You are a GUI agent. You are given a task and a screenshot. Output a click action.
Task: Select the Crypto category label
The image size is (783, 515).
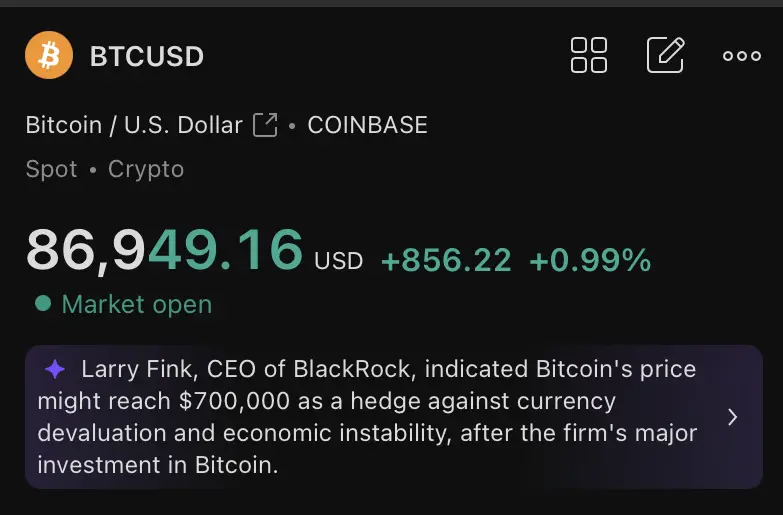[x=146, y=170]
